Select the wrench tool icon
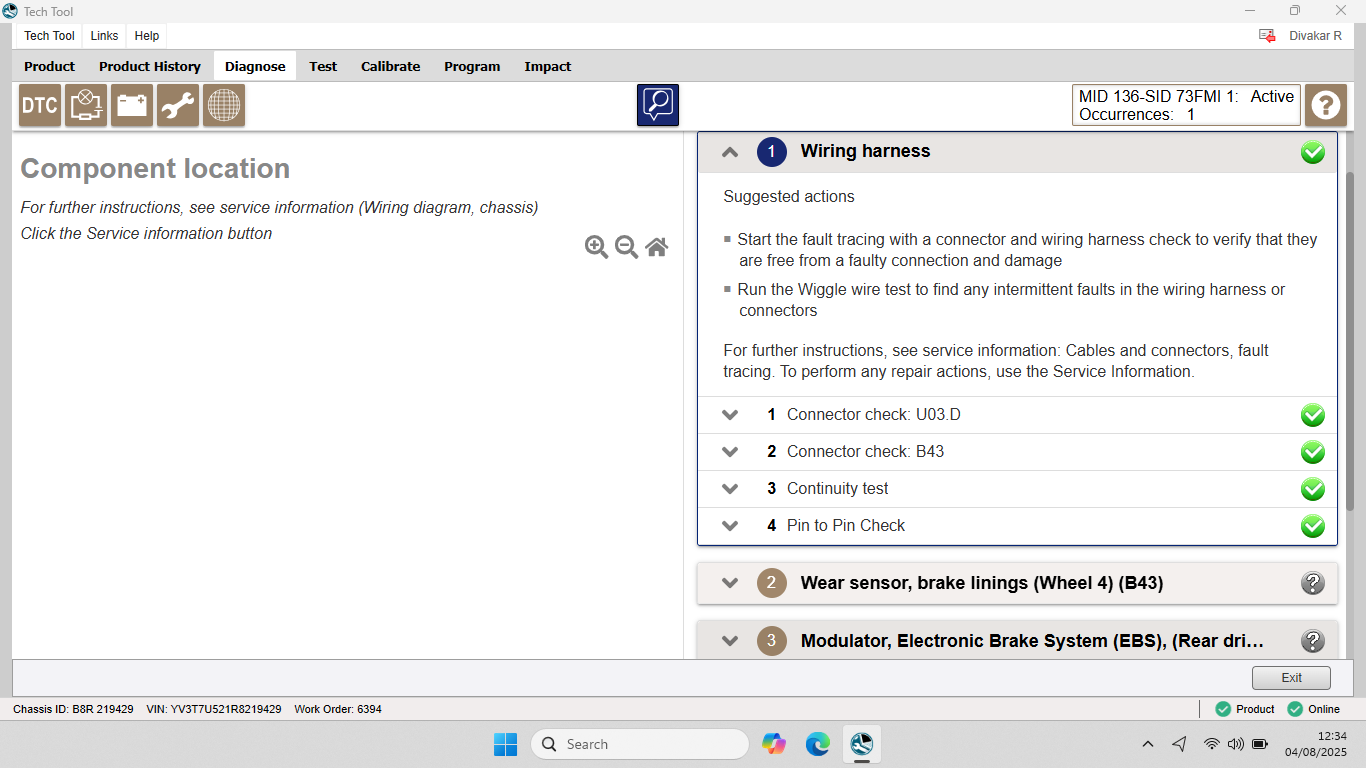This screenshot has height=768, width=1366. (178, 105)
